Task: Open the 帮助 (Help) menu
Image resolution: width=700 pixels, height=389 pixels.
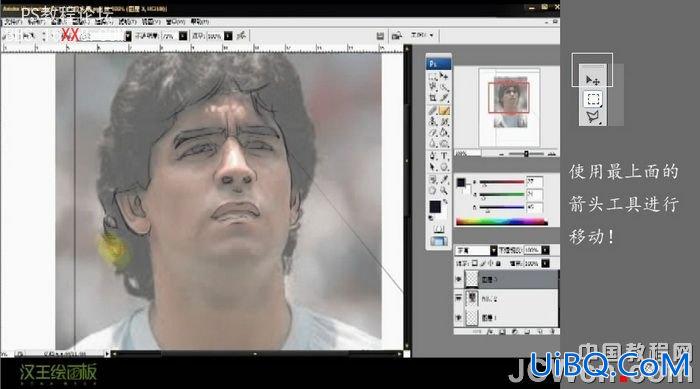Action: pyautogui.click(x=200, y=21)
